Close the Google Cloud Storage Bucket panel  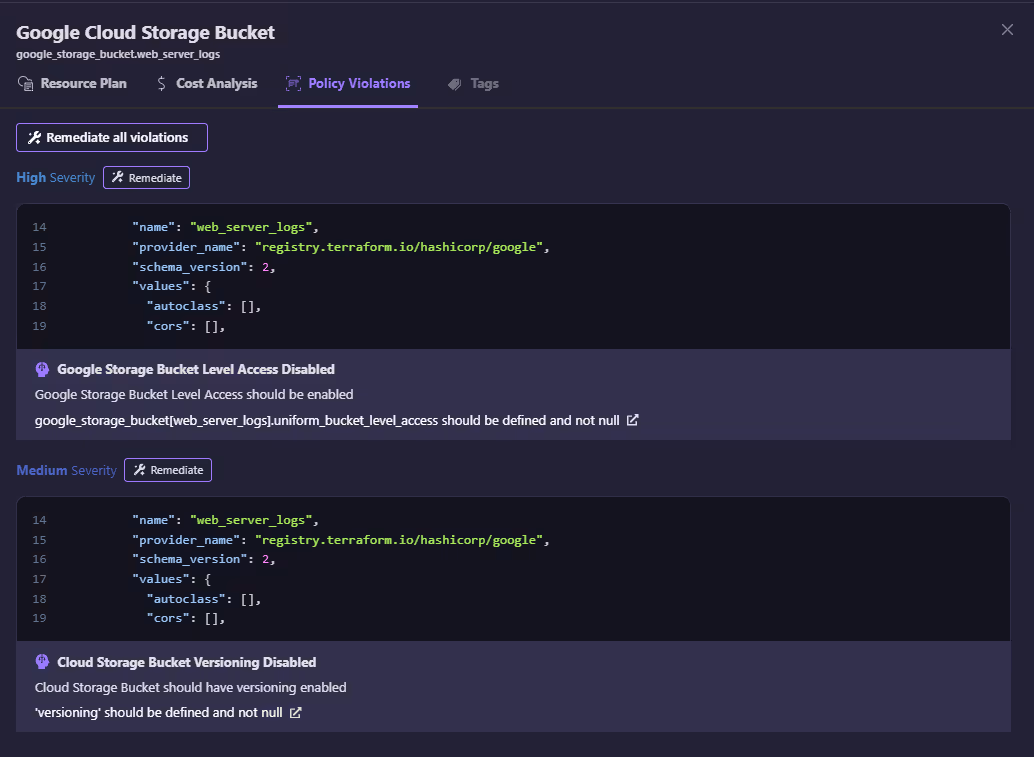coord(1007,30)
